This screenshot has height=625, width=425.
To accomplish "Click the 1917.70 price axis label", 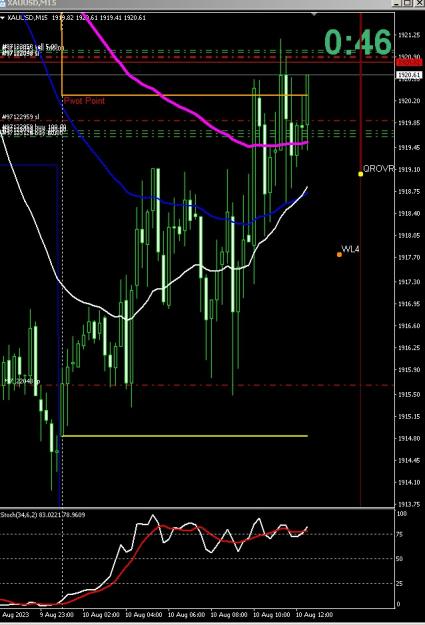I will 409,257.
